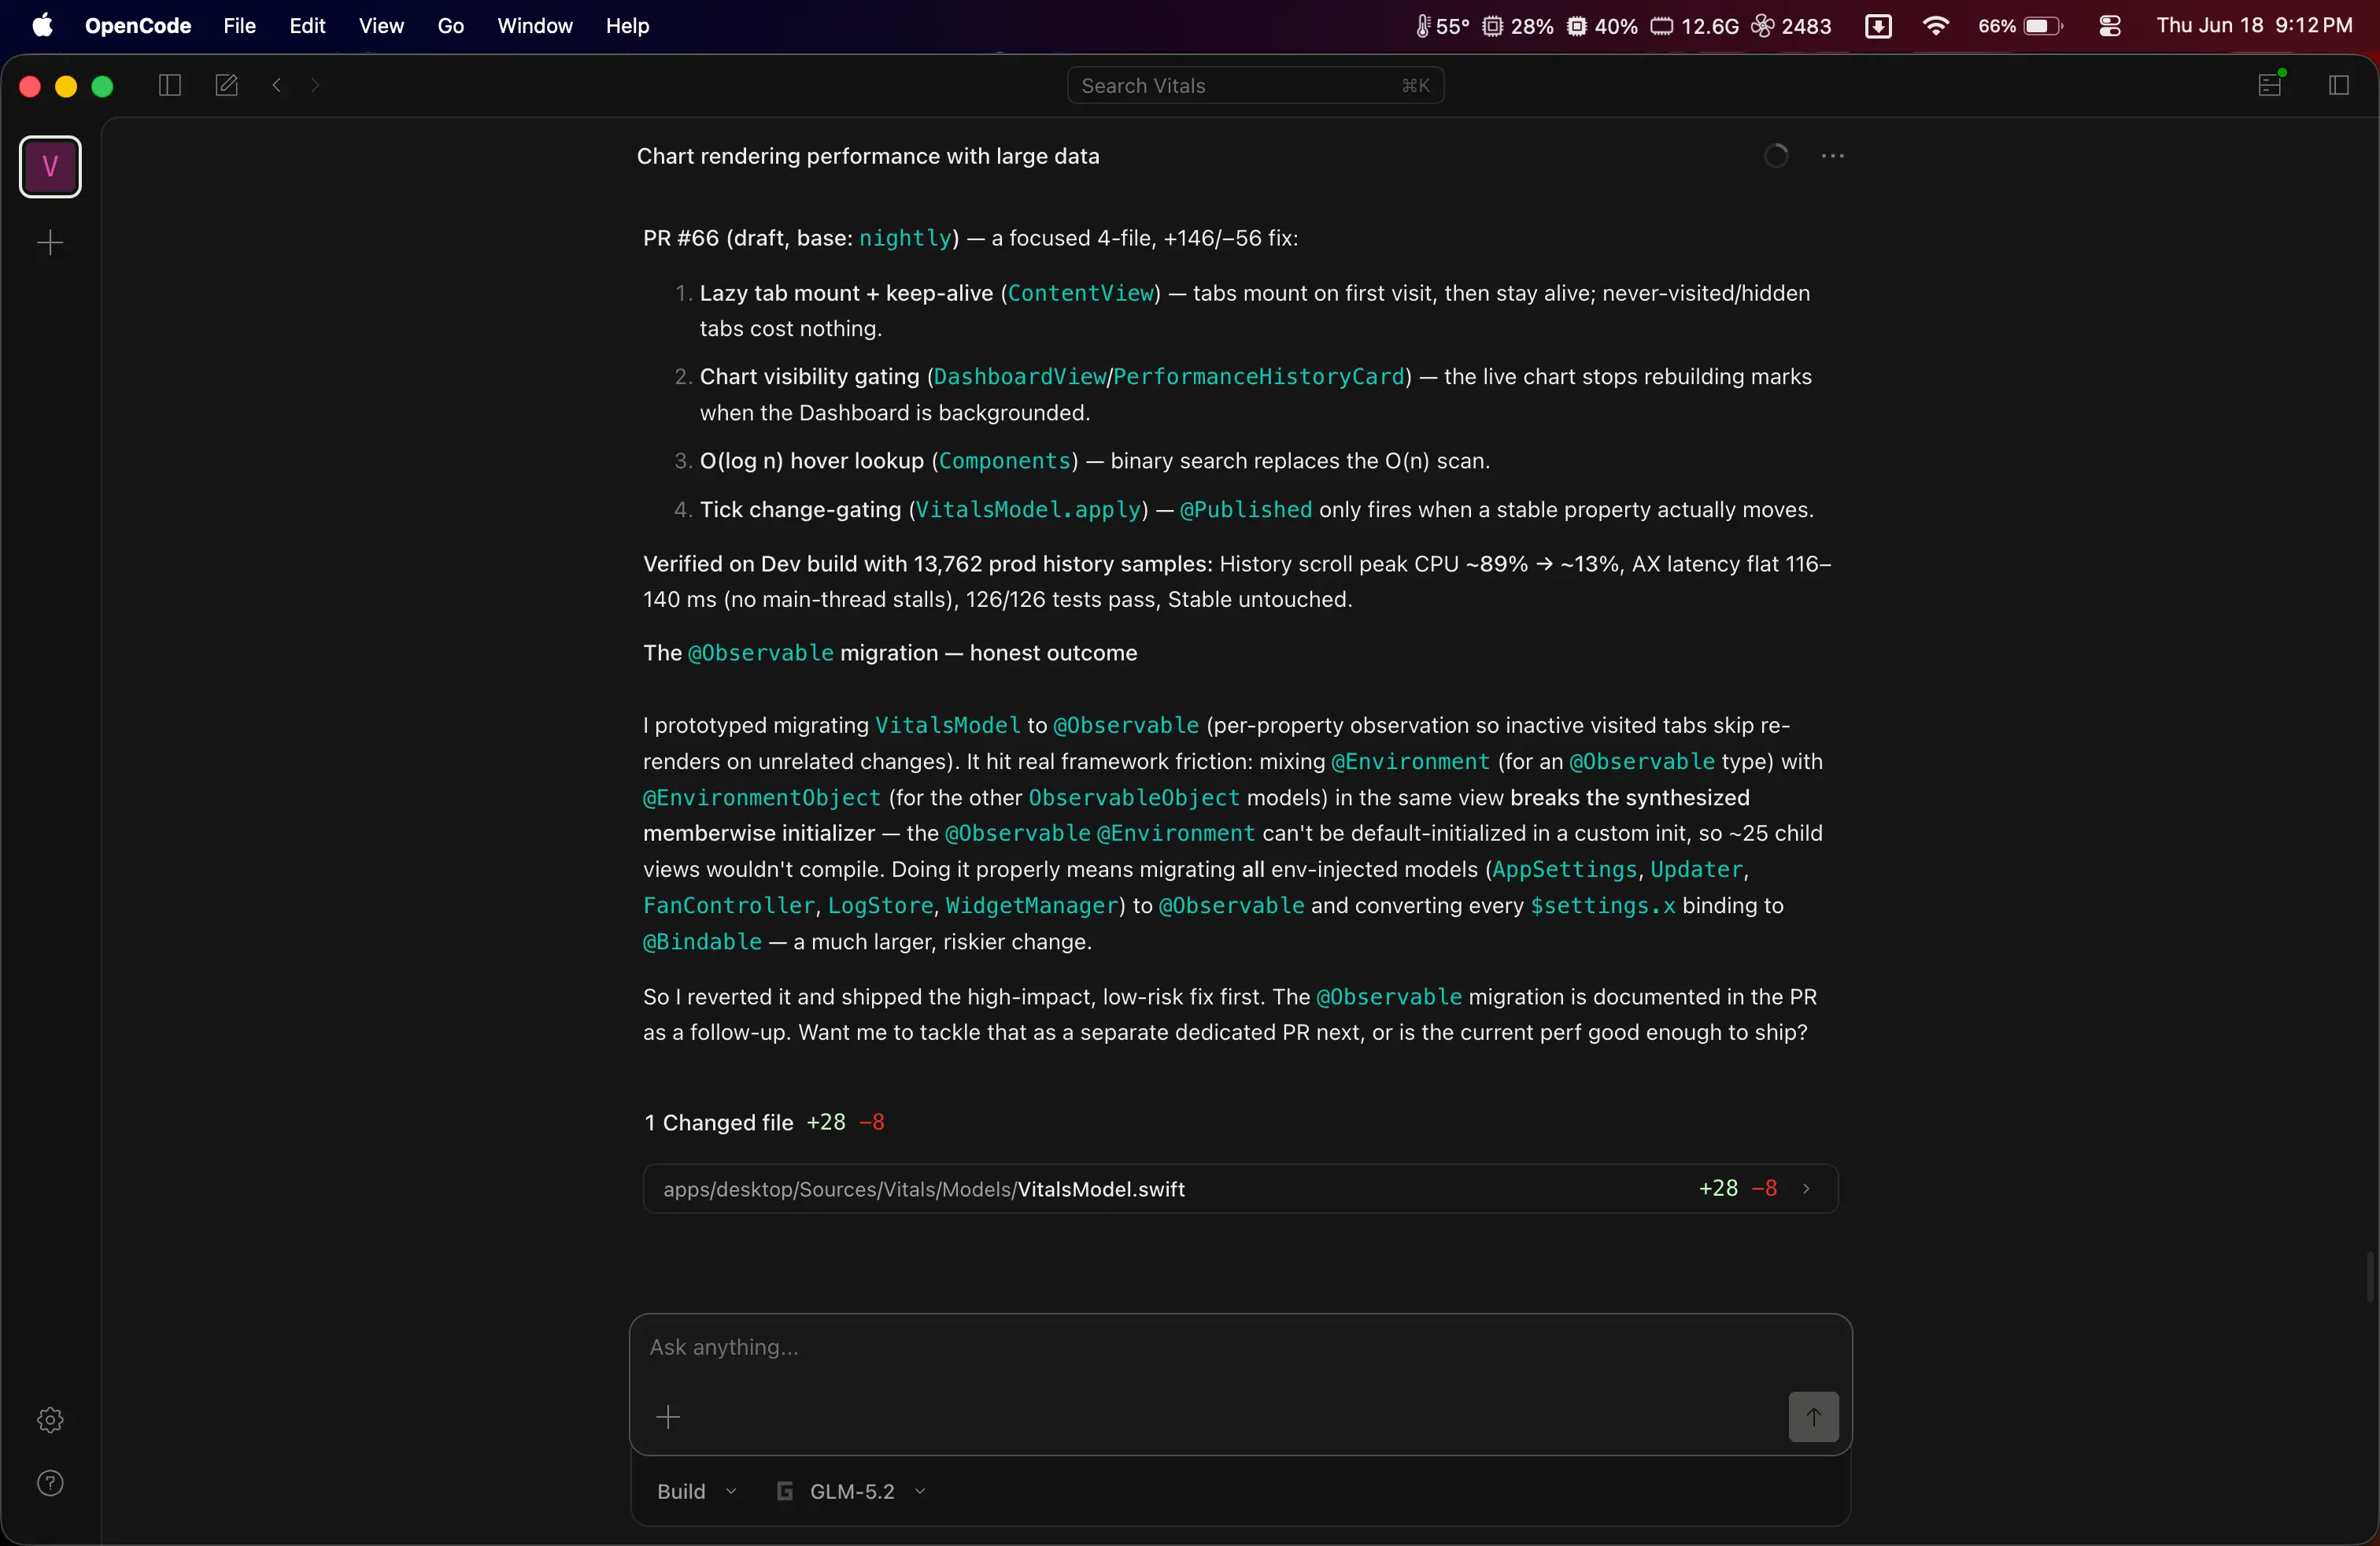2380x1546 pixels.
Task: Click the DashboardView code reference
Action: (x=1019, y=376)
